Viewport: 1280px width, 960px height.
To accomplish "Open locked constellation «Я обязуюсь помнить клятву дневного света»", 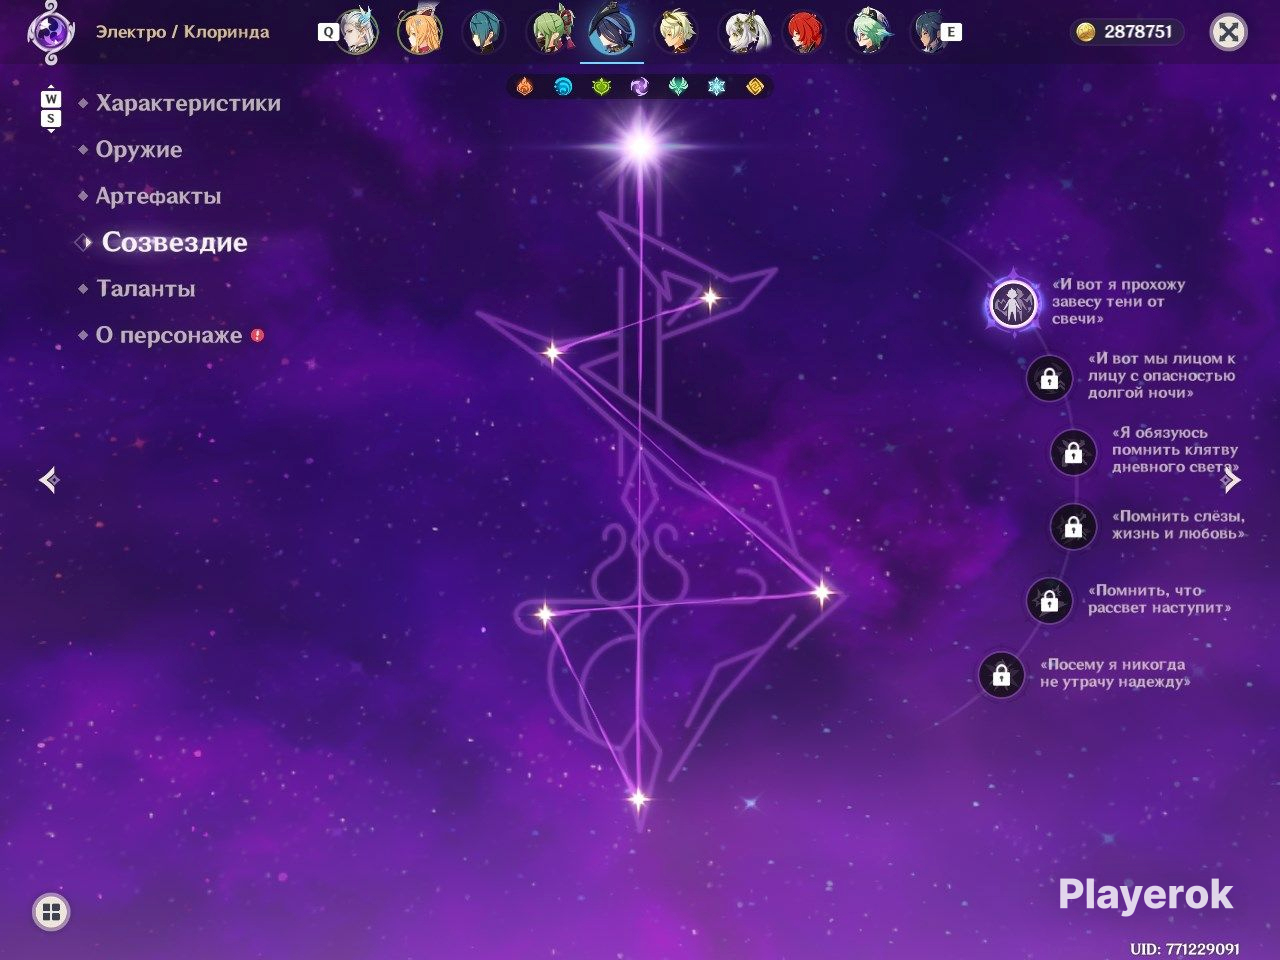I will tap(1073, 452).
